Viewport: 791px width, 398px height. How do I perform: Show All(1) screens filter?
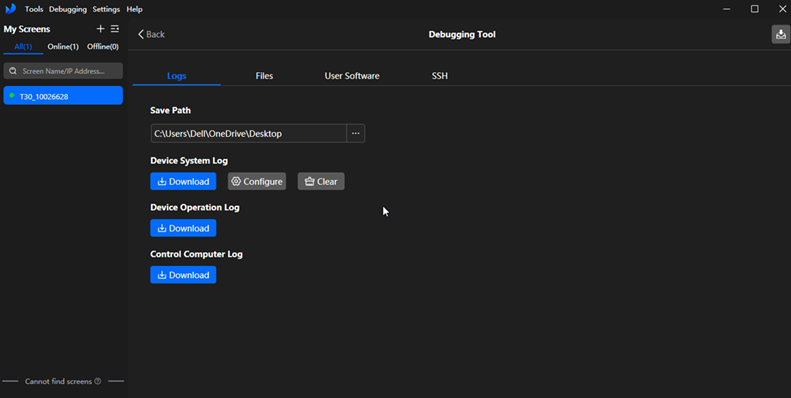[23, 46]
